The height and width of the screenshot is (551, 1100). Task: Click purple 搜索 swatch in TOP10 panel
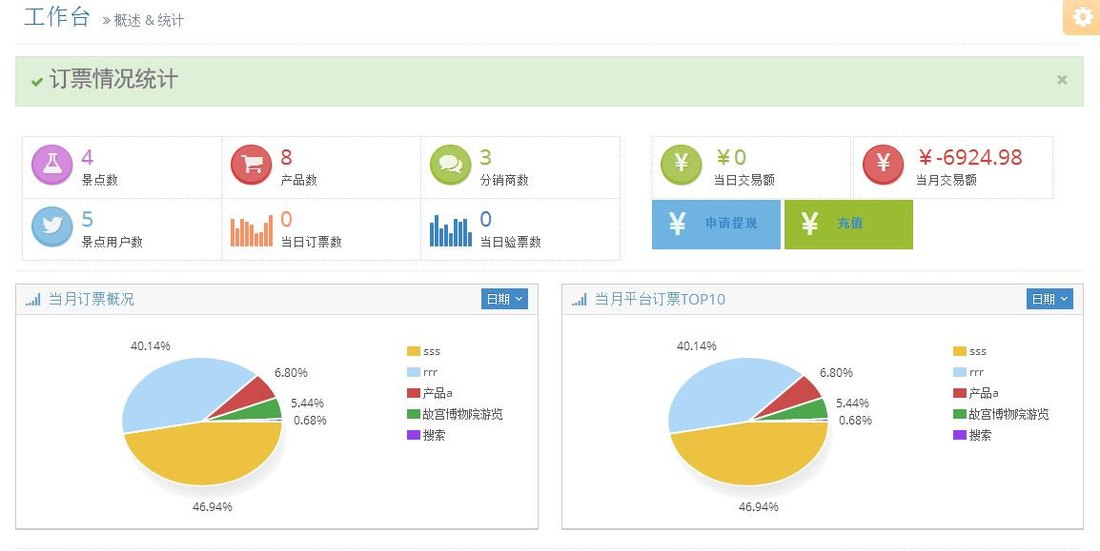point(960,435)
